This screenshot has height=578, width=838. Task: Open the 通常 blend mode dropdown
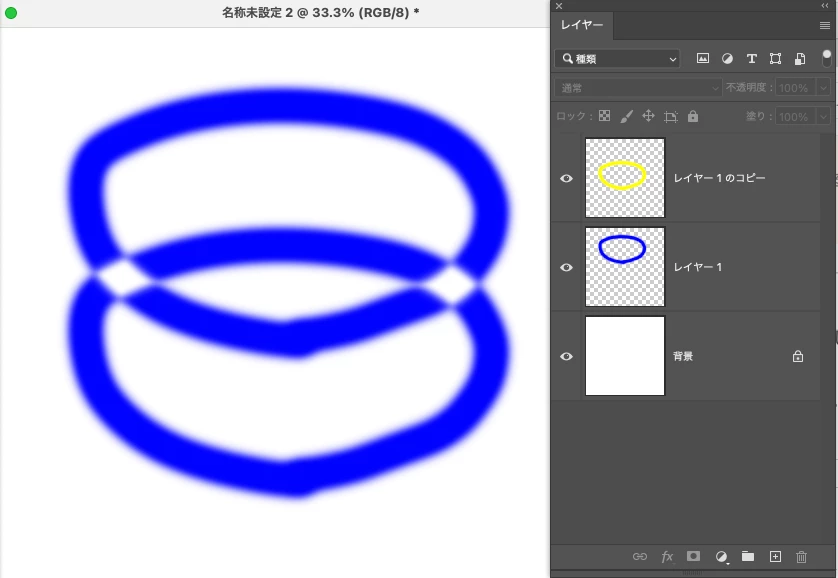(x=638, y=88)
